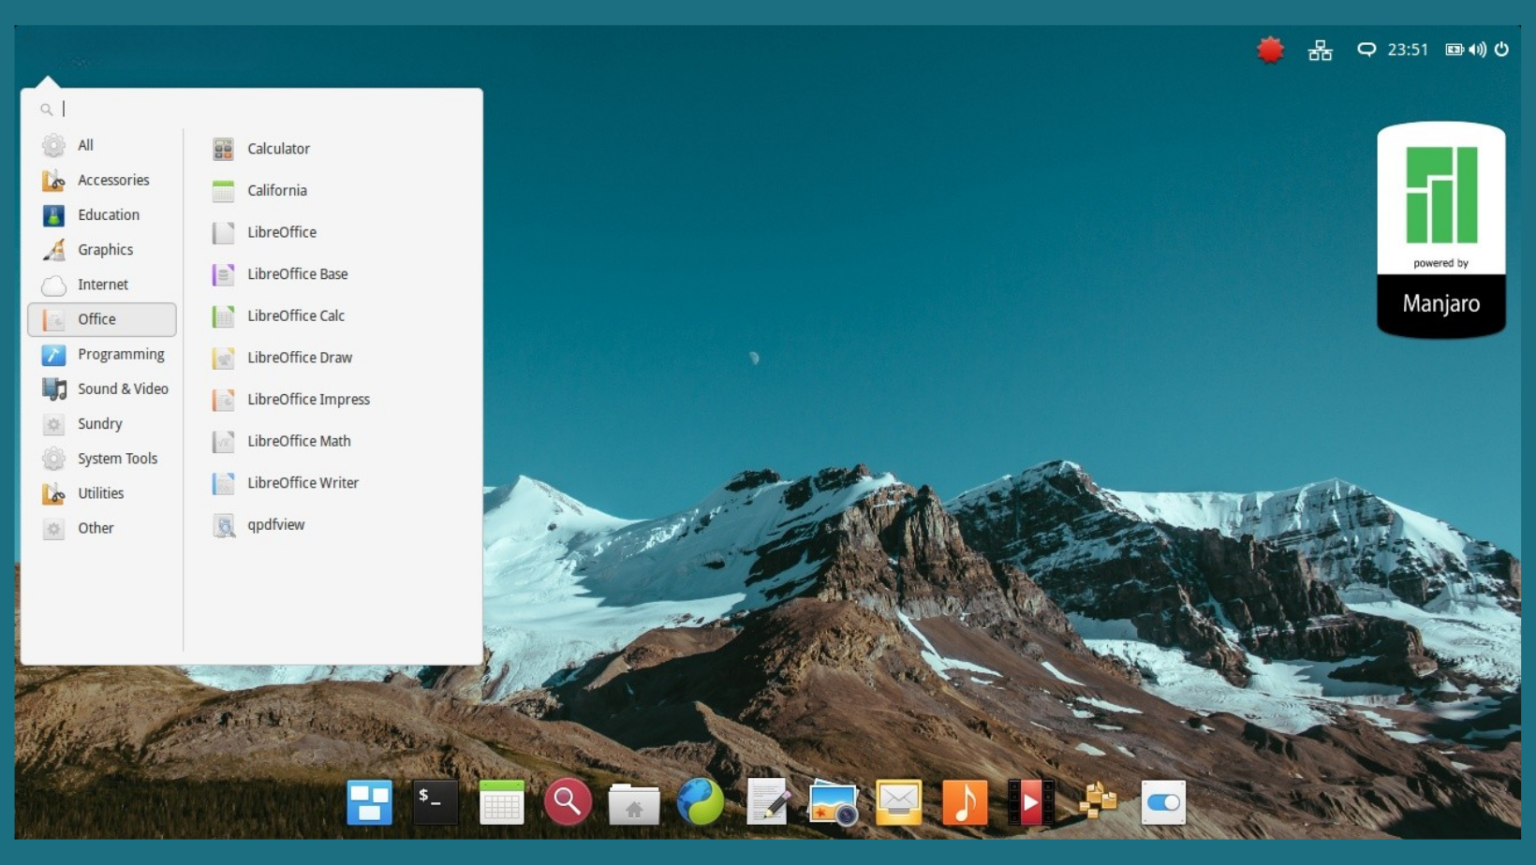Open qpdfview from the Office list
Screen dimensions: 1536x865
pyautogui.click(x=275, y=525)
